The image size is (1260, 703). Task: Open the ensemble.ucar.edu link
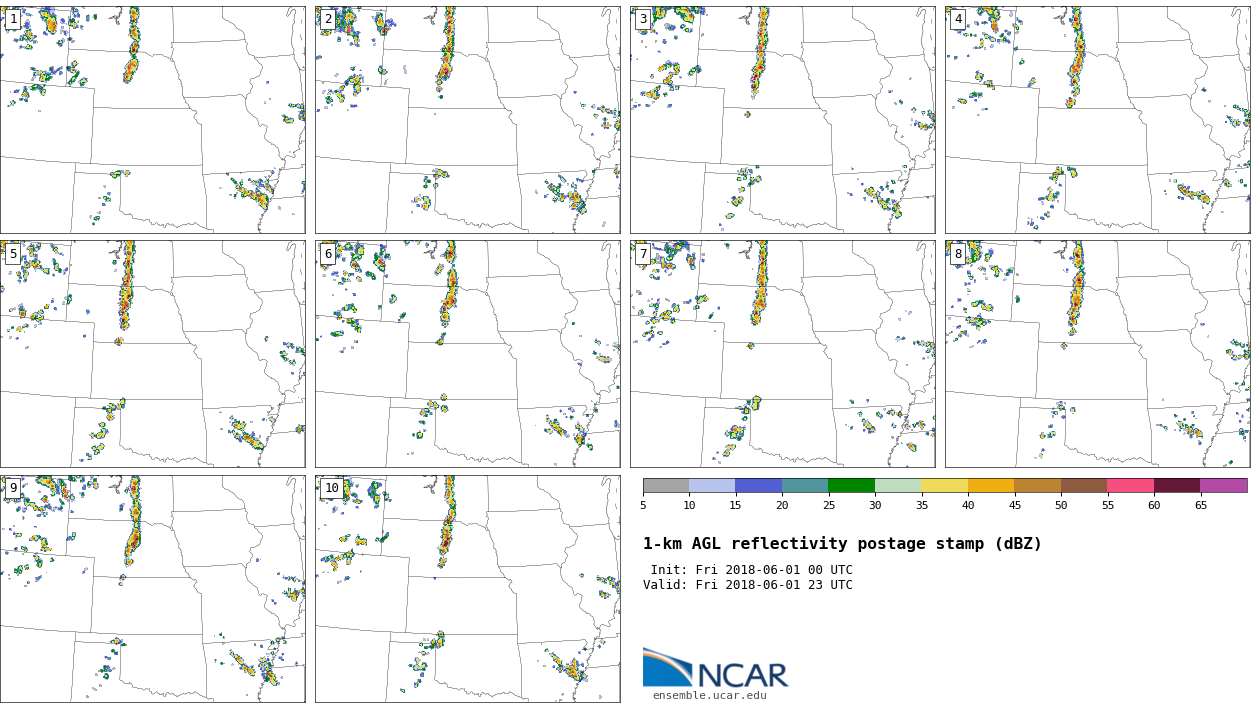tap(709, 696)
